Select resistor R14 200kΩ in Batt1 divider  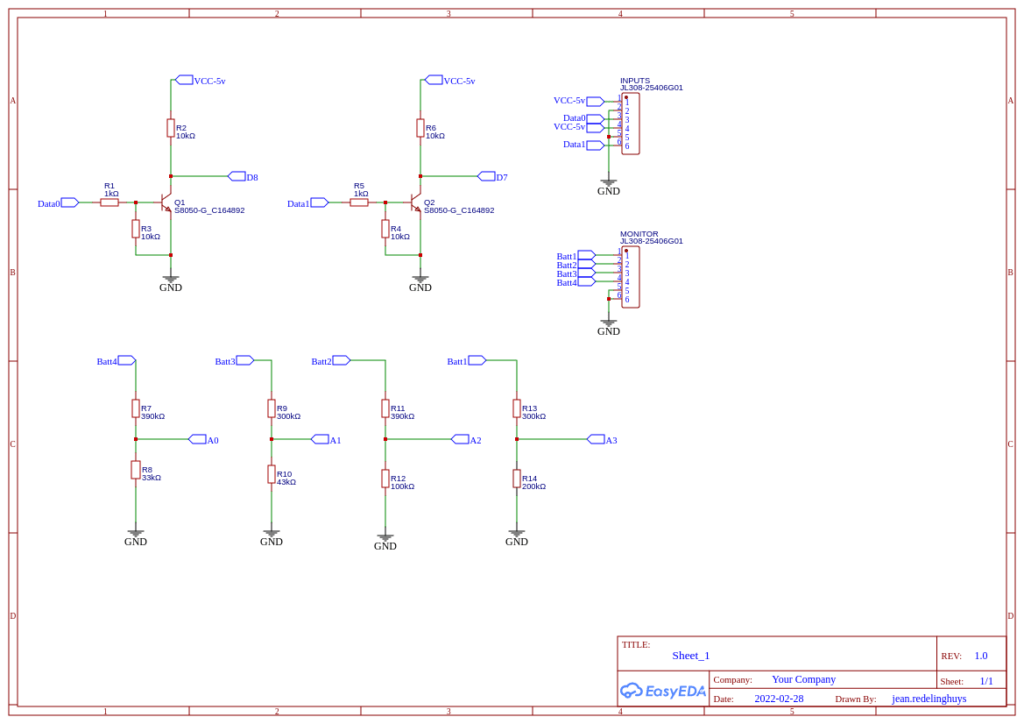(x=516, y=479)
